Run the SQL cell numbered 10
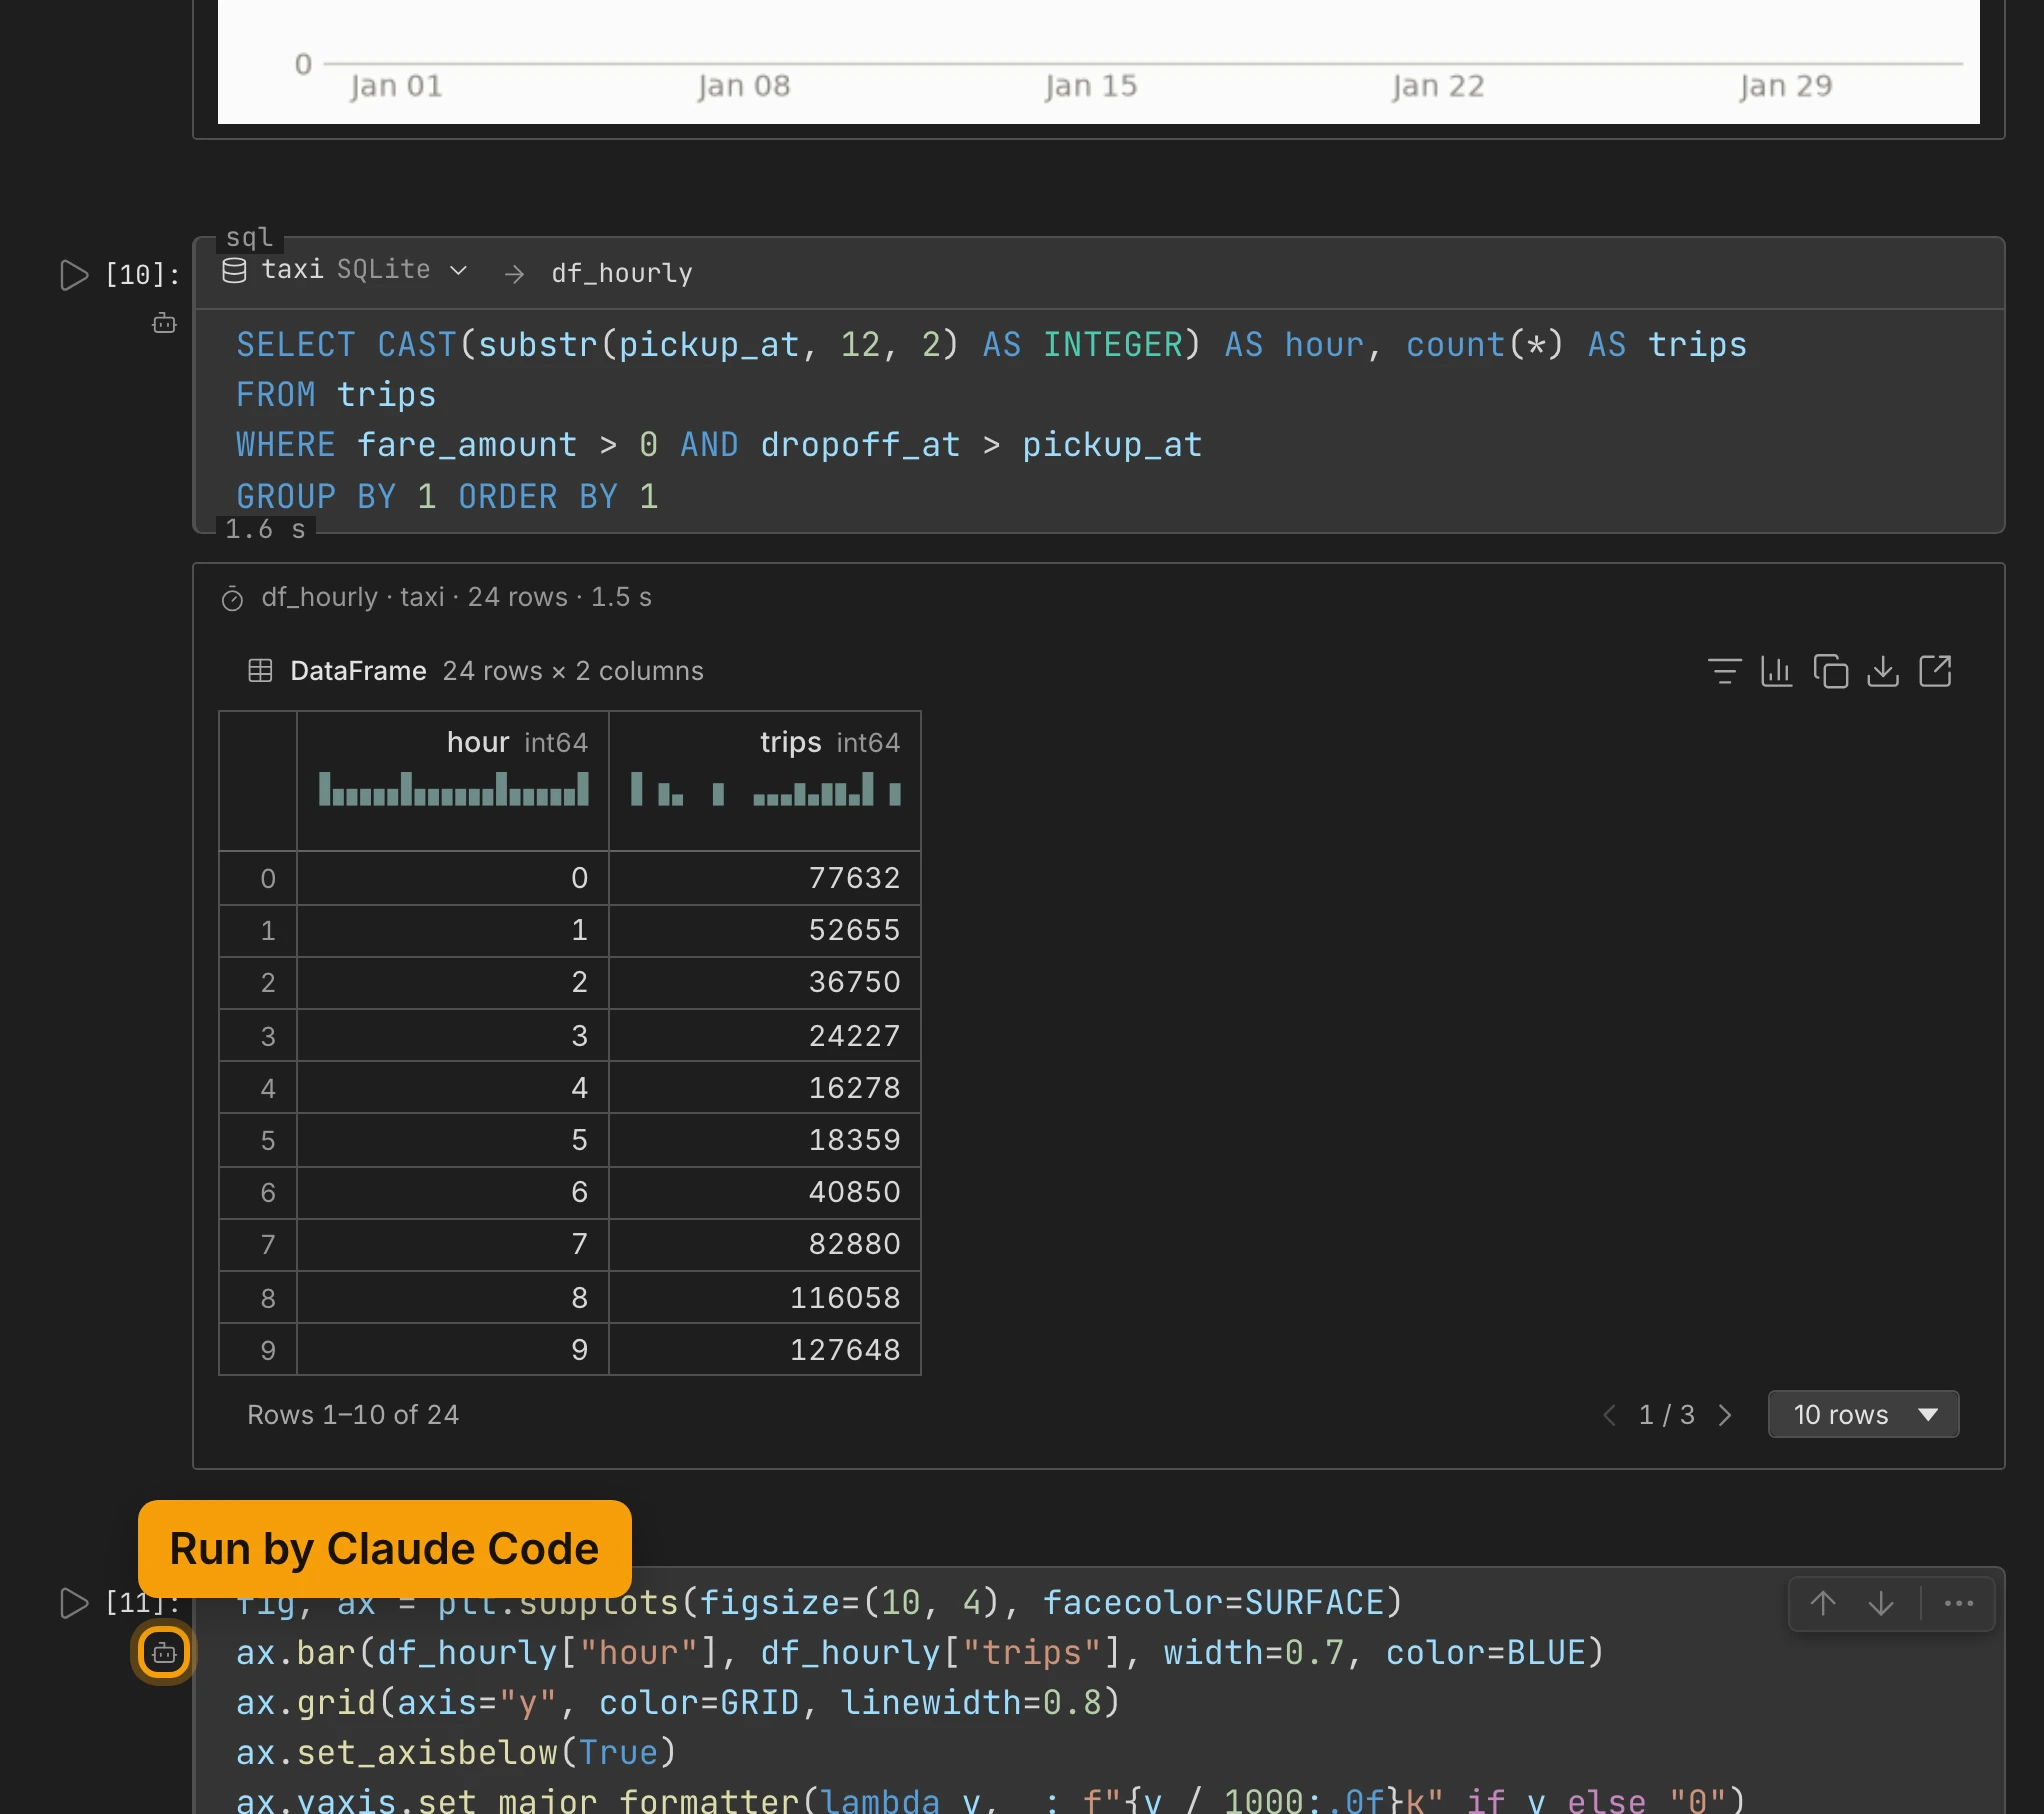 [x=74, y=274]
